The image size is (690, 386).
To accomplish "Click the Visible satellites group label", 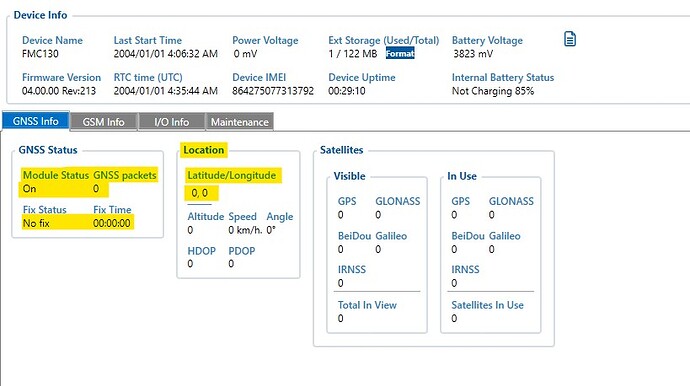I will point(349,176).
